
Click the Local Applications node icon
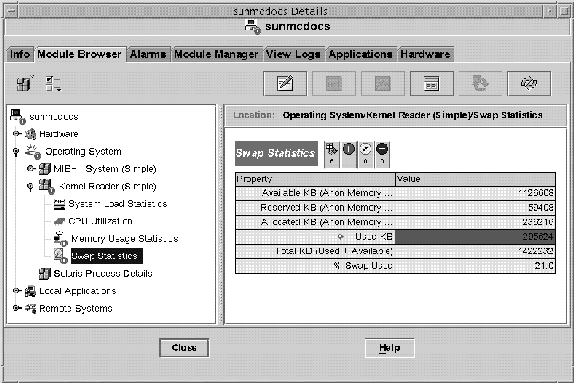coord(30,291)
